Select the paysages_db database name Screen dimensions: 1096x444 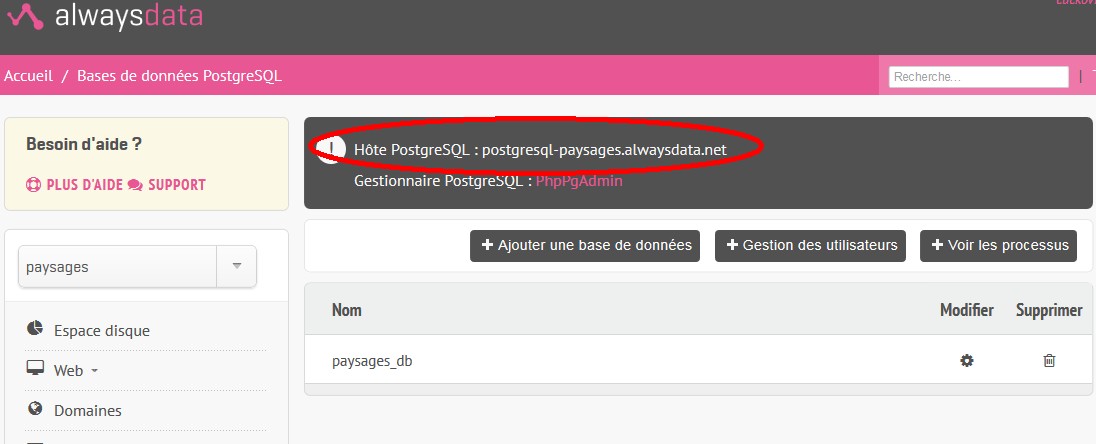(372, 362)
